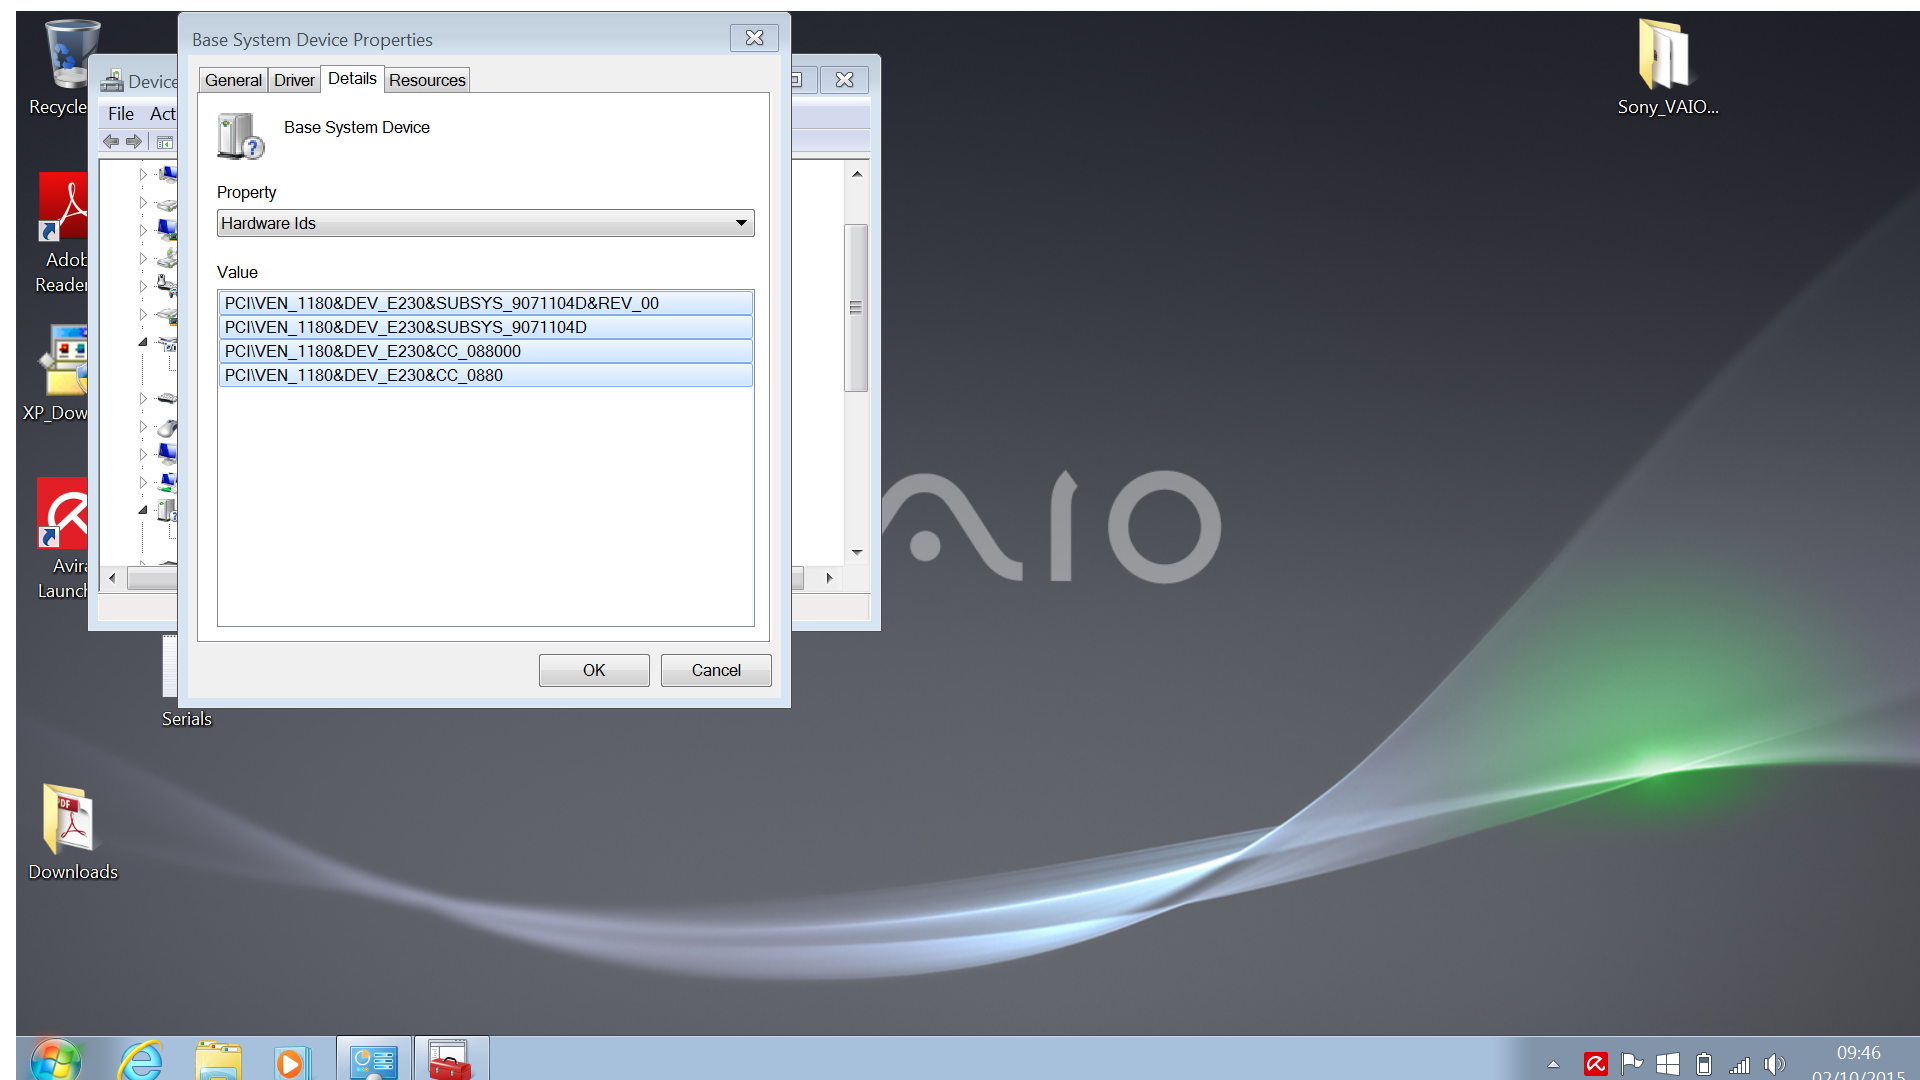Viewport: 1920px width, 1080px height.
Task: Show hidden tray icons arrow
Action: [1553, 1064]
